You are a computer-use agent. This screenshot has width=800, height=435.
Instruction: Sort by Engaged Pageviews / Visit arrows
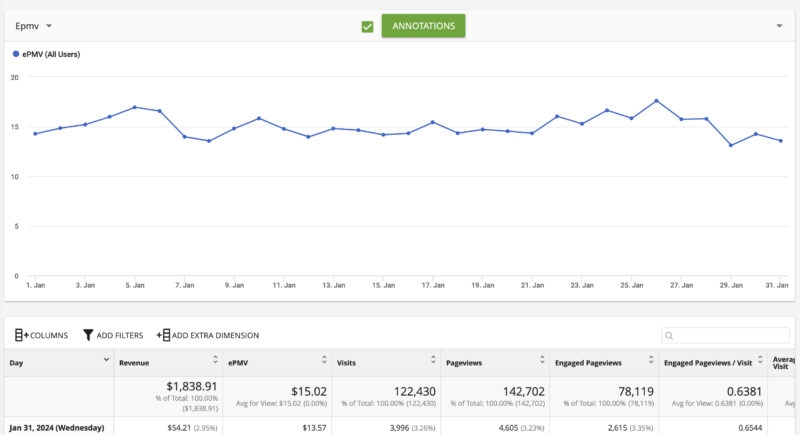(x=757, y=360)
